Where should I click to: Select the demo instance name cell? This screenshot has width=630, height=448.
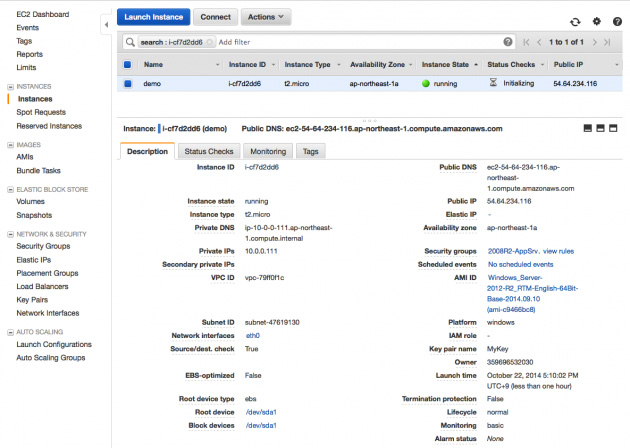tap(152, 84)
